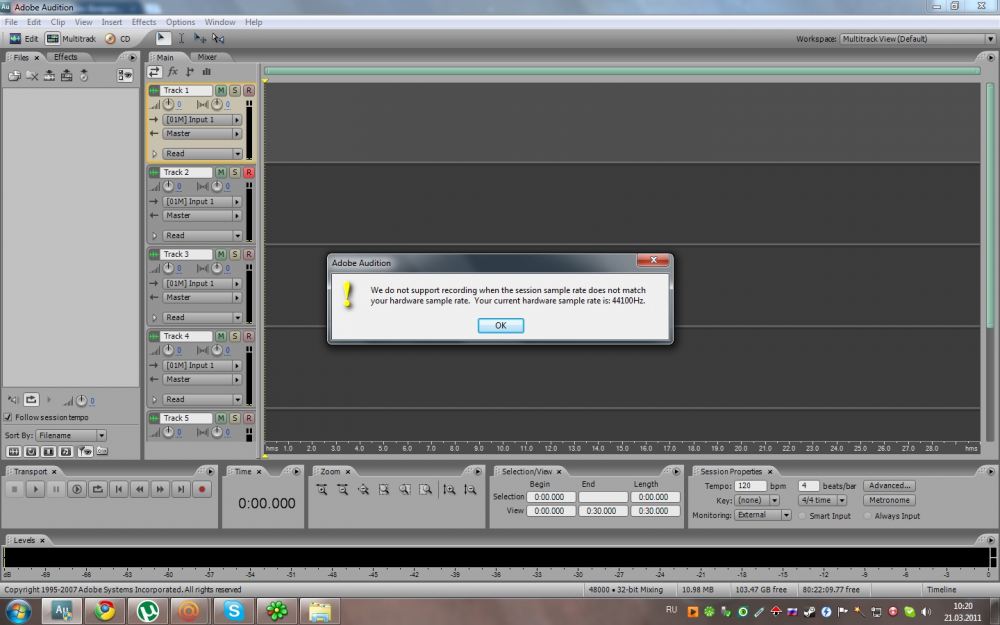Viewport: 1000px width, 625px height.
Task: Switch to the Effects panel tab
Action: [65, 57]
